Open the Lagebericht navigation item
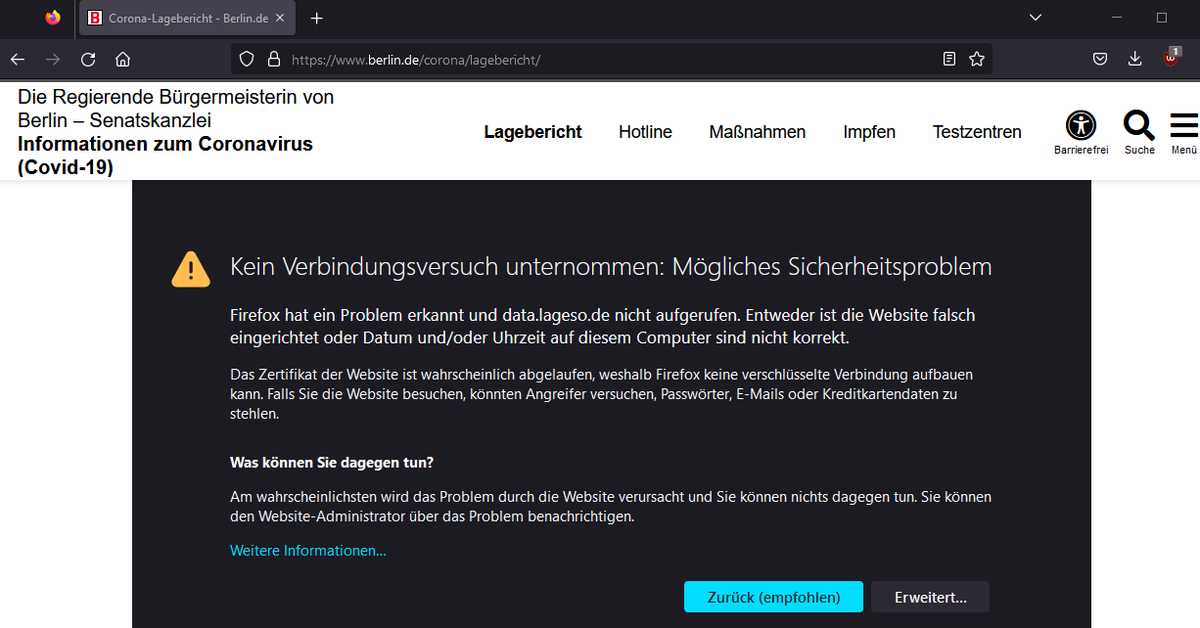This screenshot has height=628, width=1200. pyautogui.click(x=533, y=132)
